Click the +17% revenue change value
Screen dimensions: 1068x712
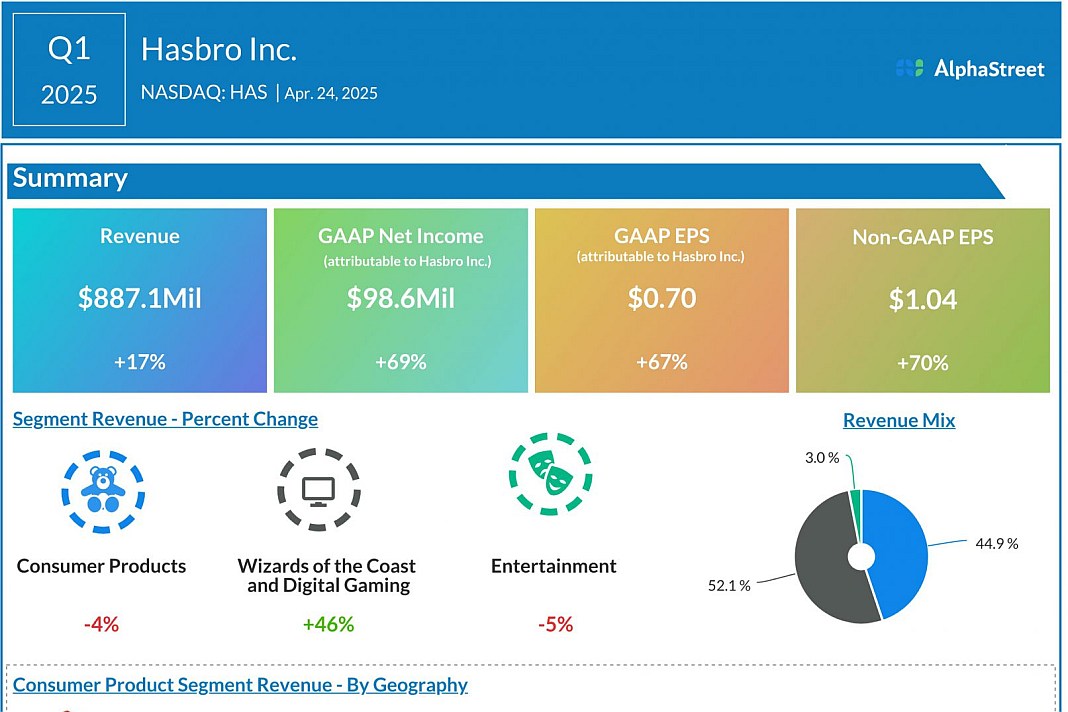[x=140, y=362]
